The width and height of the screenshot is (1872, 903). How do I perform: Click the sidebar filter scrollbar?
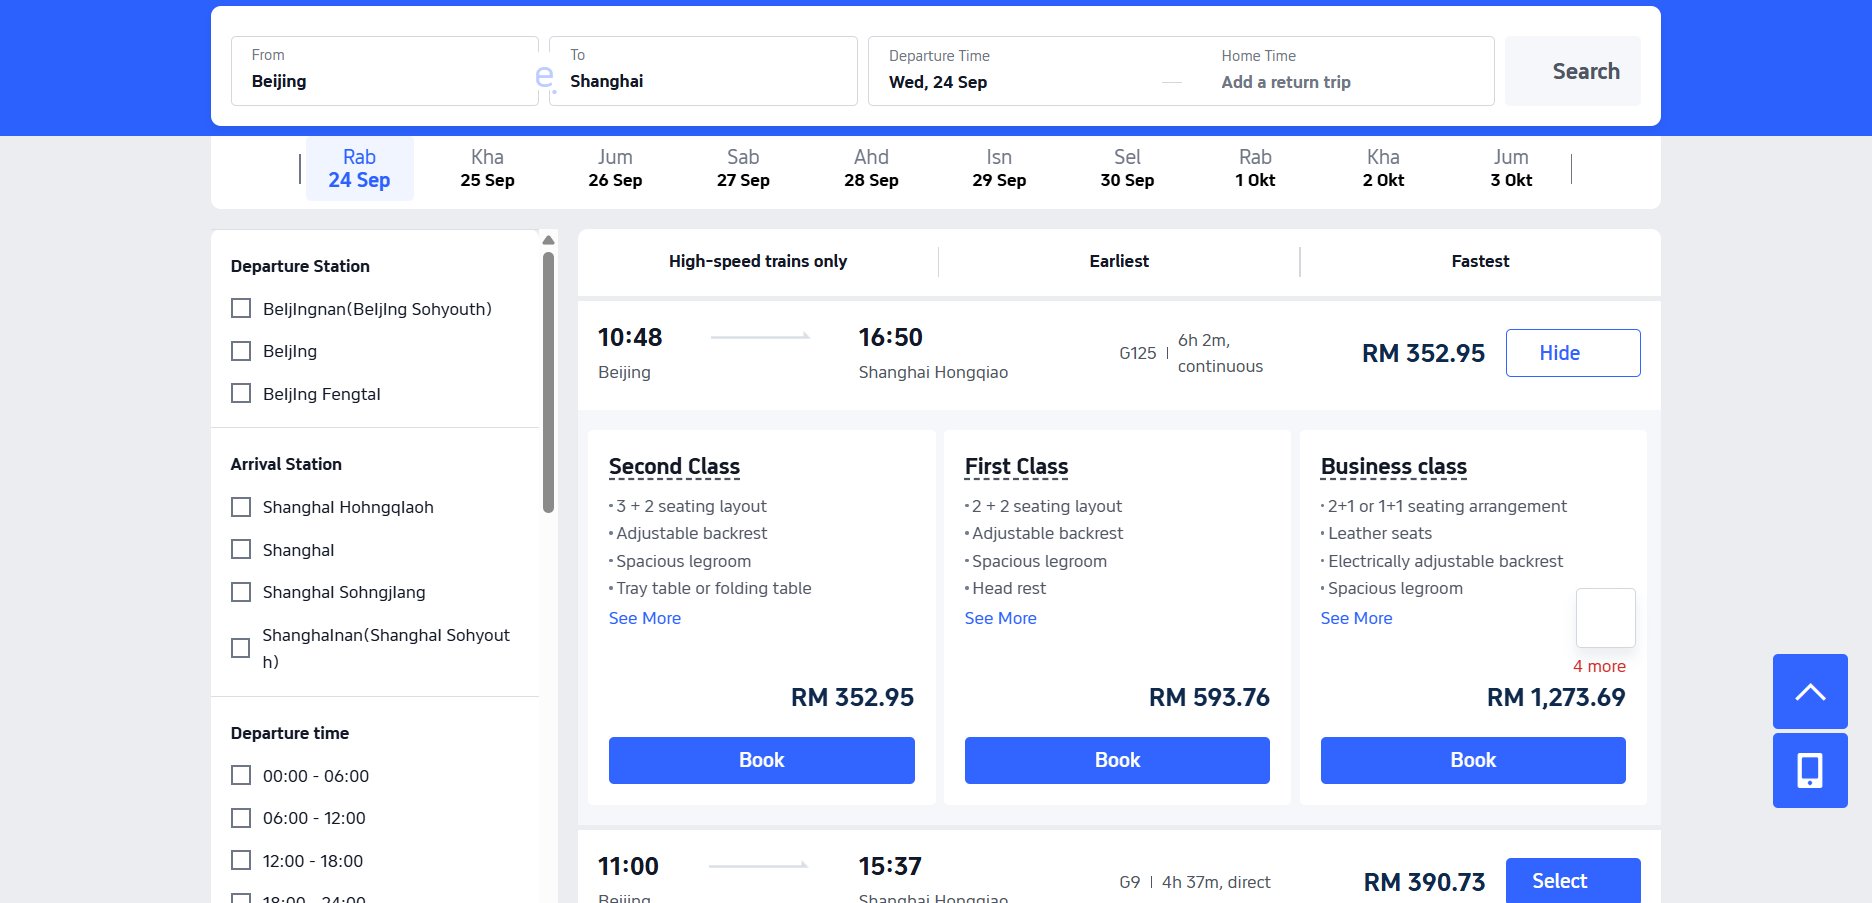(x=548, y=380)
